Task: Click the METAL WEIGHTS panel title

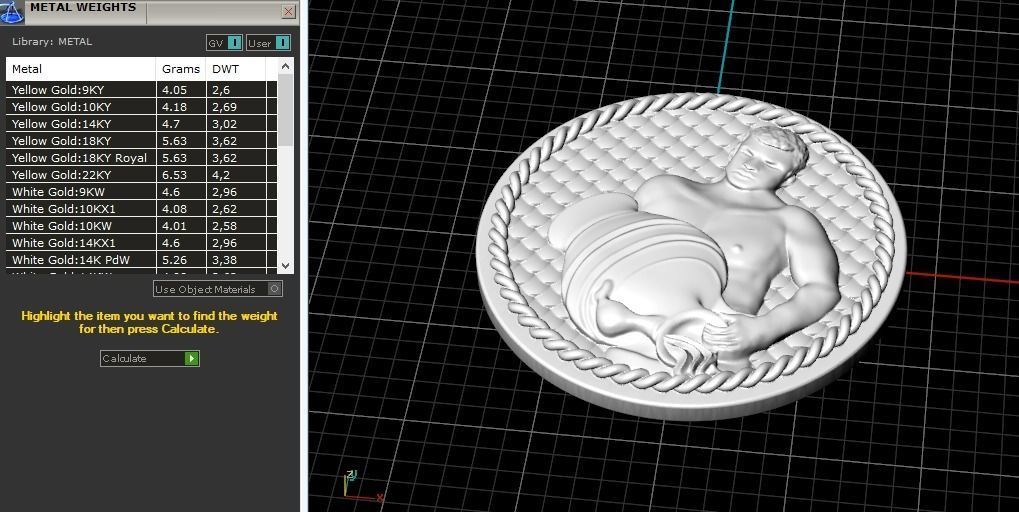Action: [x=83, y=7]
